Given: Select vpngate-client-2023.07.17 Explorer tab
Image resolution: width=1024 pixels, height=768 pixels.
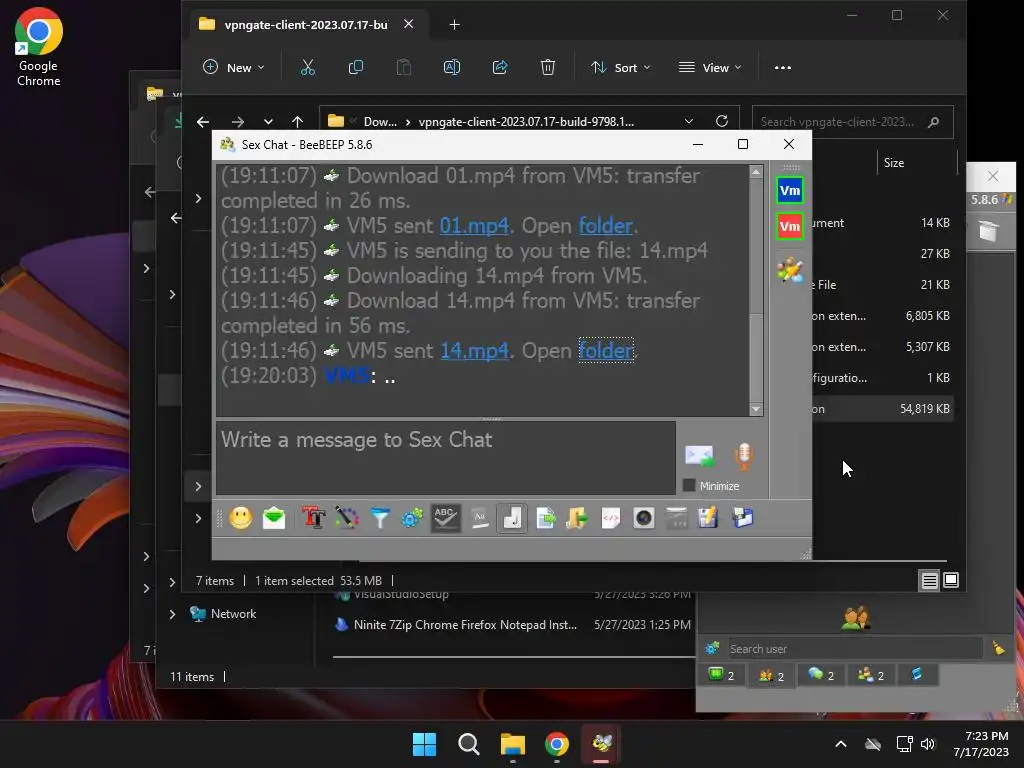Looking at the screenshot, I should coord(306,25).
